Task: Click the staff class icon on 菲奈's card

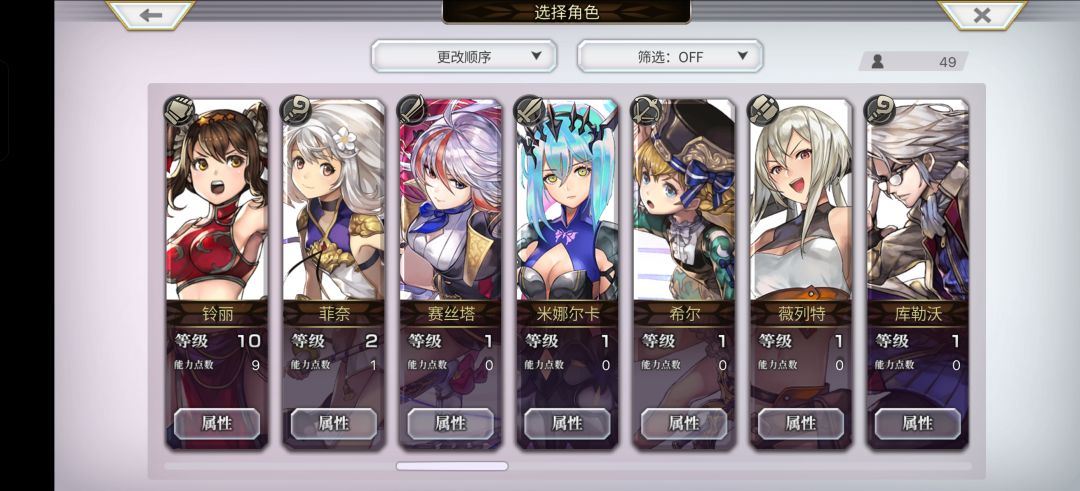Action: point(295,110)
